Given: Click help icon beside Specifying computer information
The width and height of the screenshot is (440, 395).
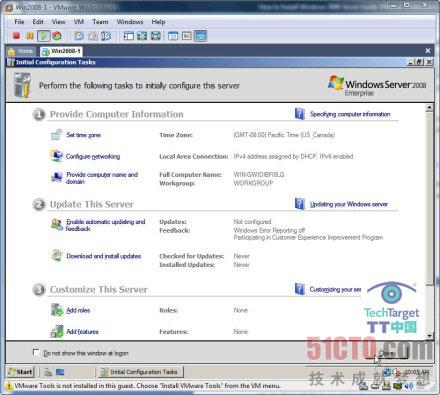Looking at the screenshot, I should pos(300,114).
